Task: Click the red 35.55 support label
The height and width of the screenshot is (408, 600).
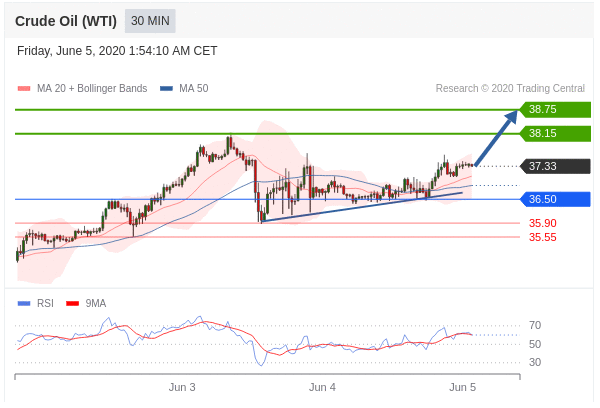Action: 543,237
